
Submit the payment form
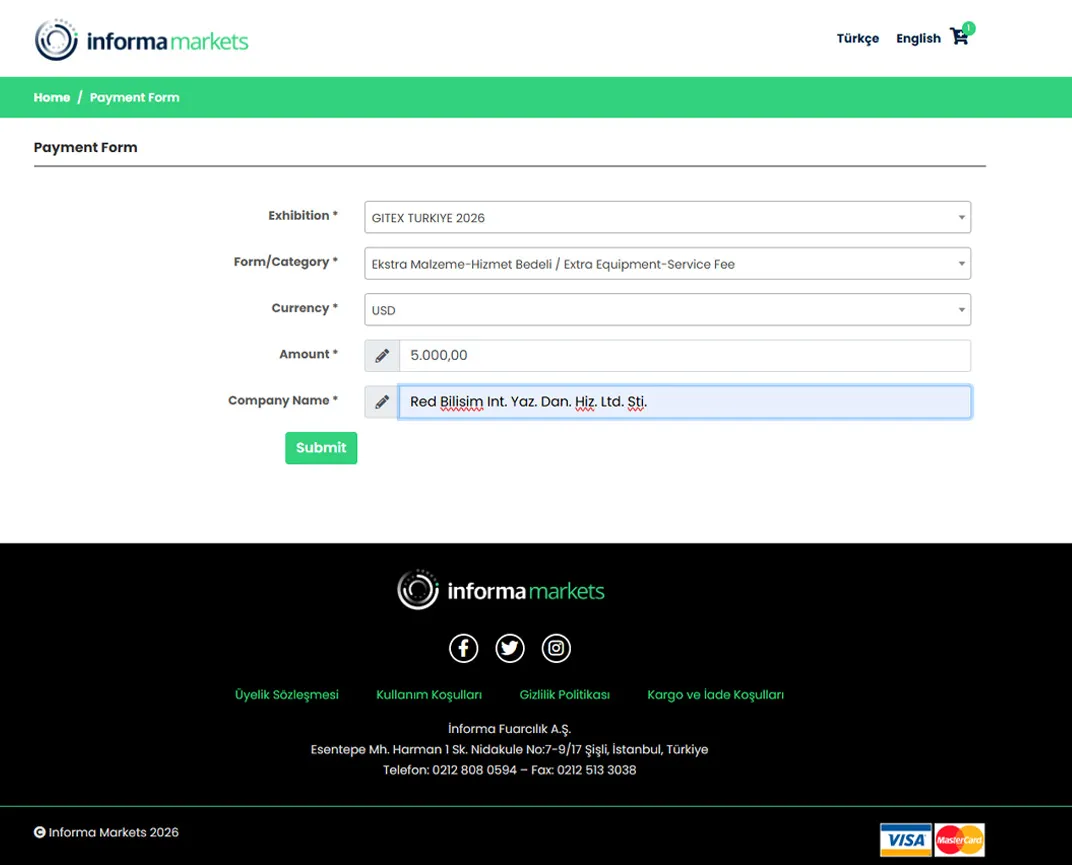(x=321, y=448)
